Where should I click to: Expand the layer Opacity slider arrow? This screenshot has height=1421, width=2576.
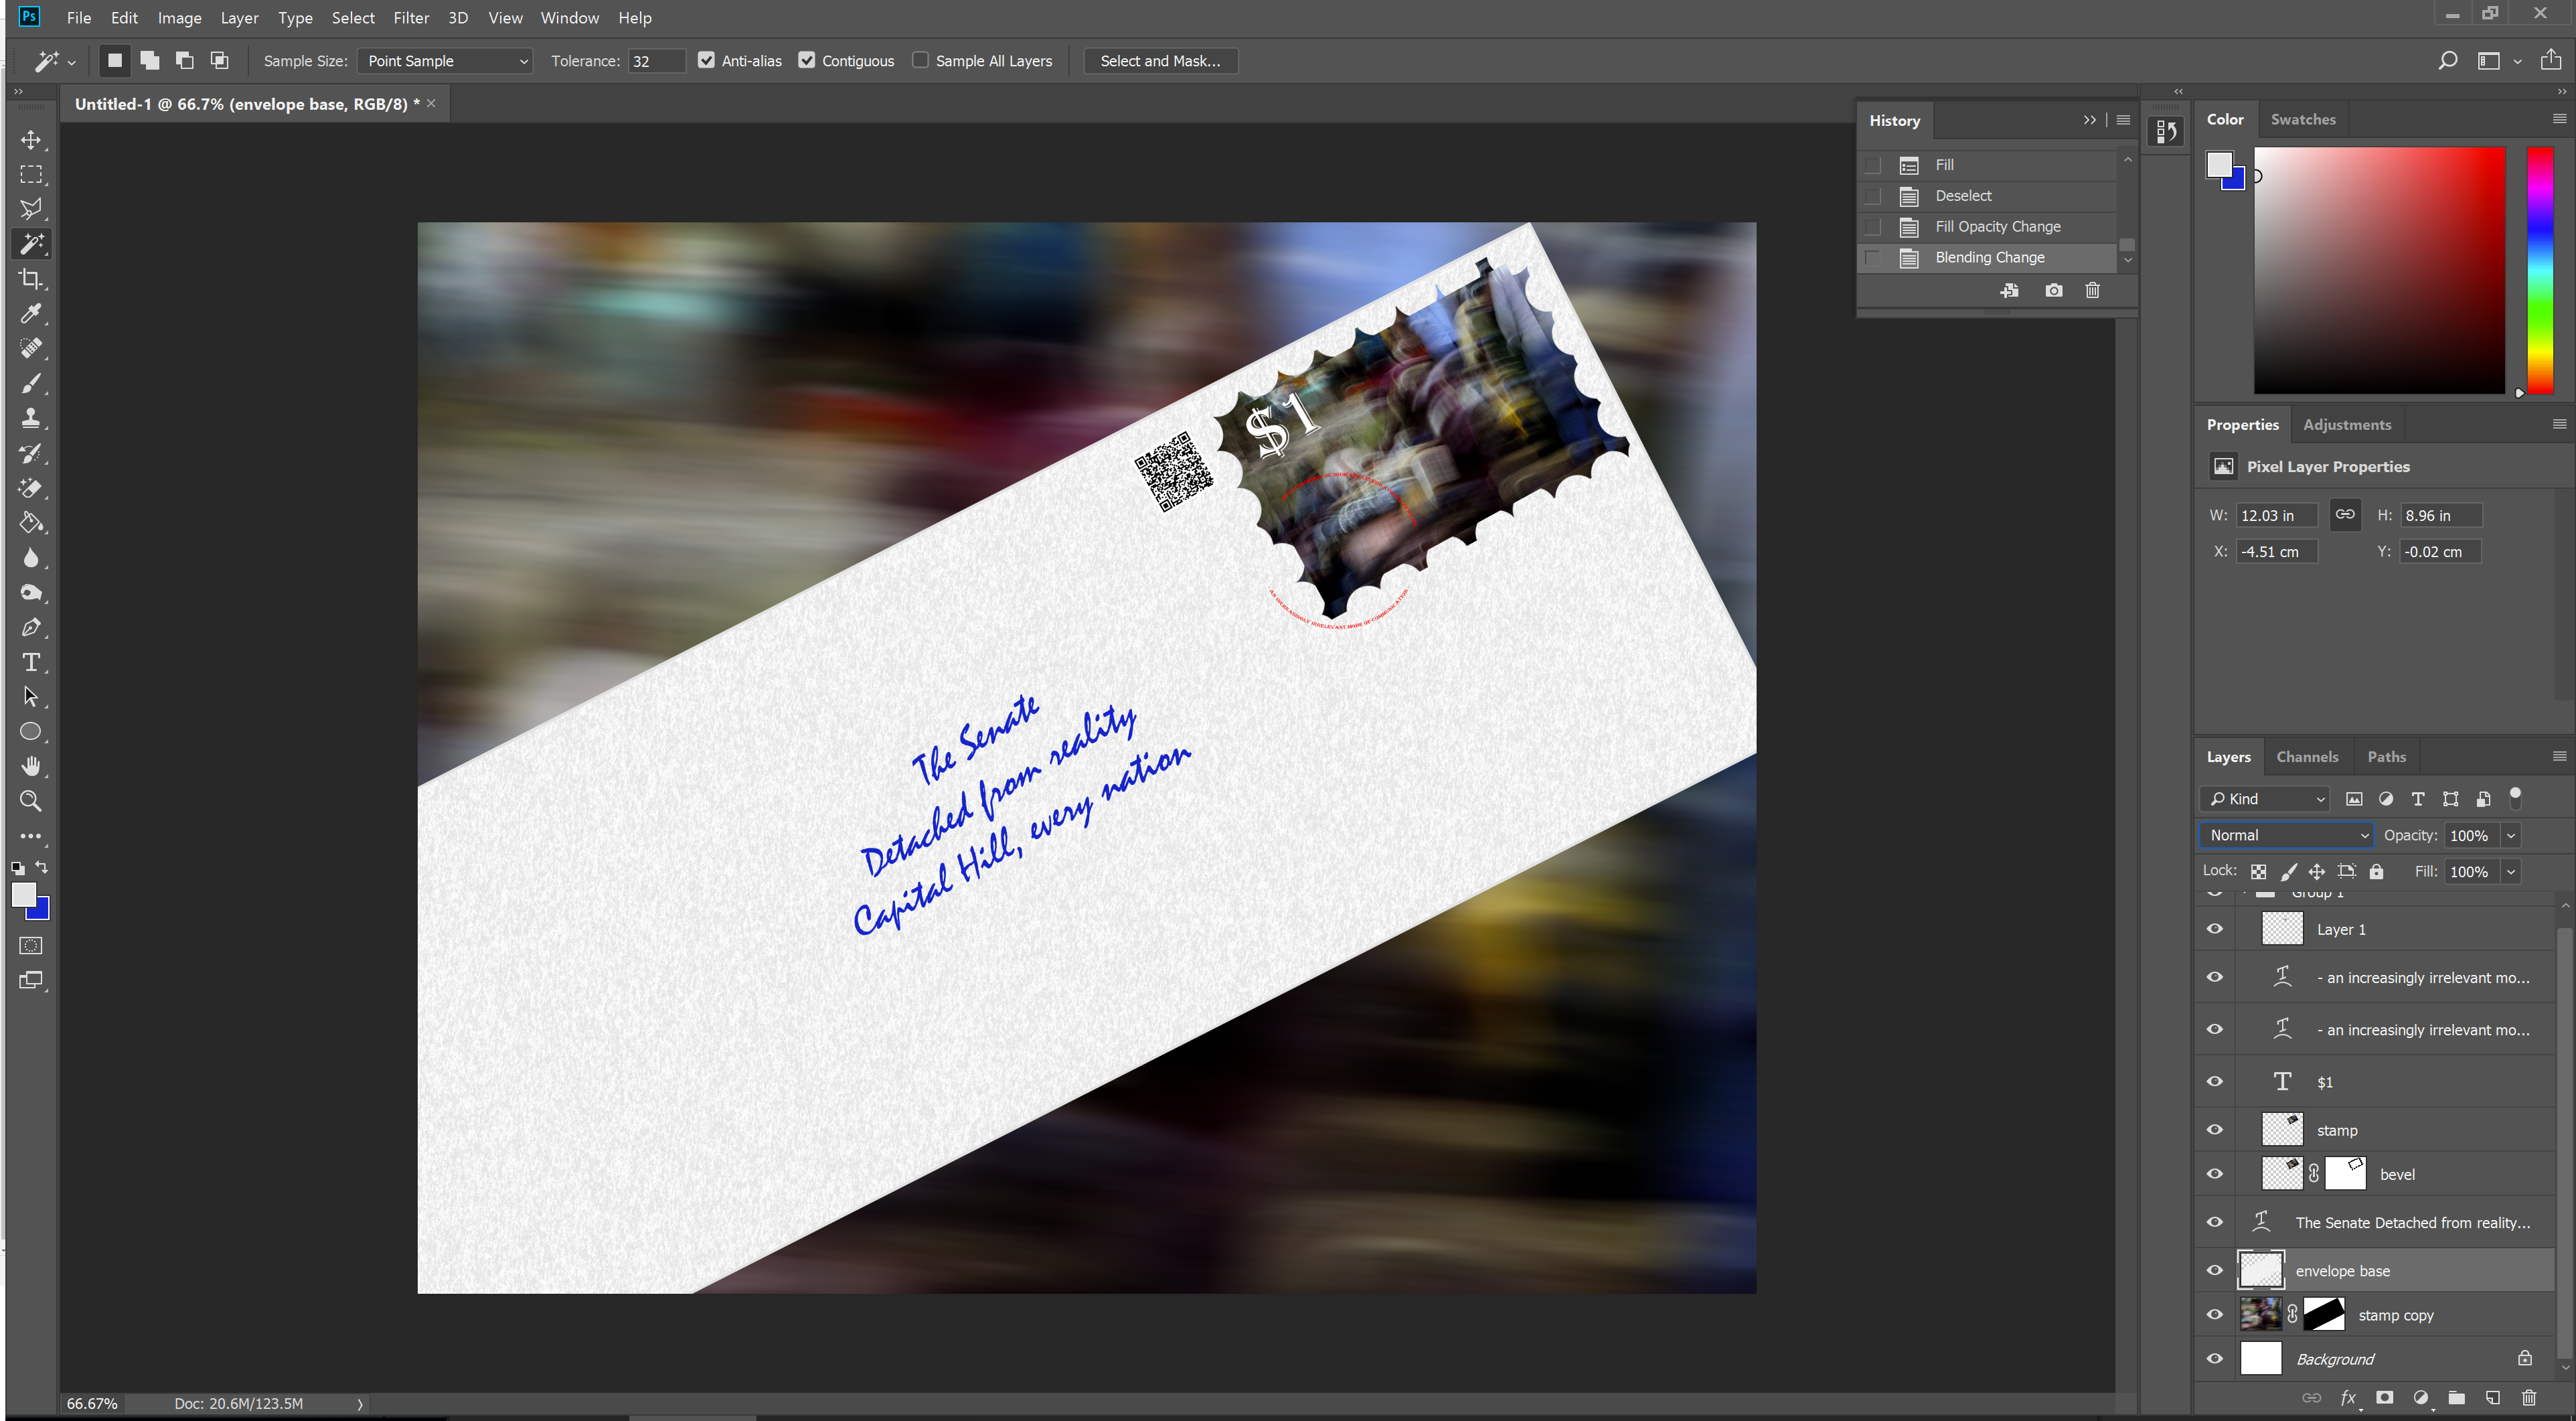click(x=2510, y=835)
